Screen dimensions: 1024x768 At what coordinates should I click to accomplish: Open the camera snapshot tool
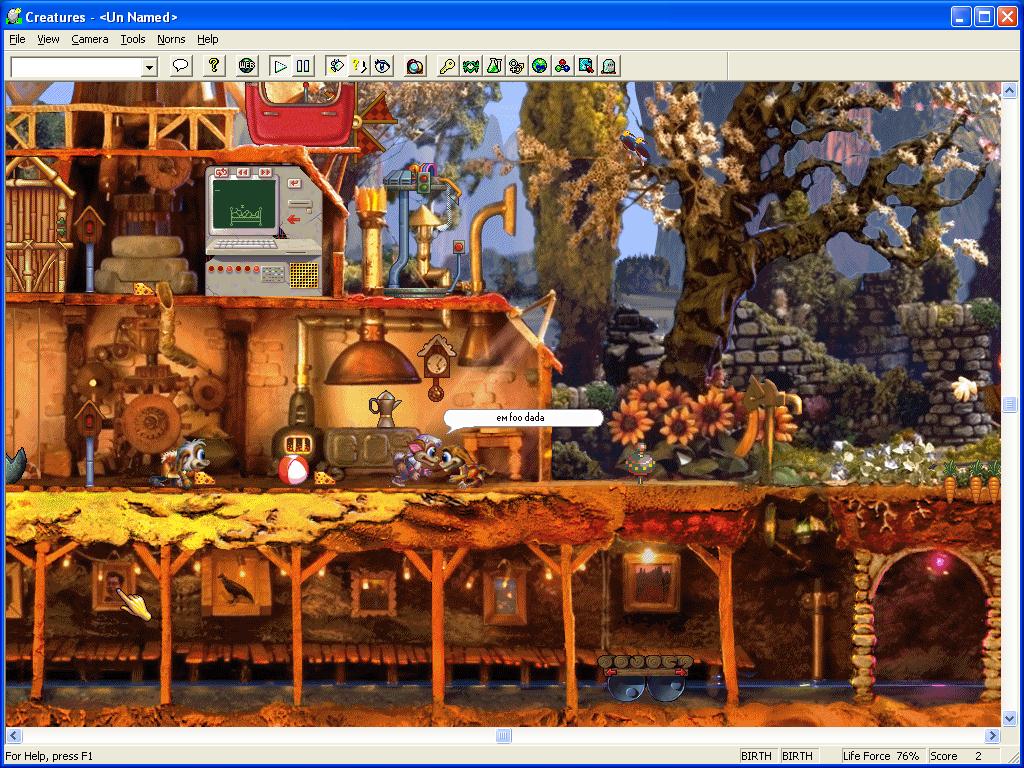(x=415, y=66)
